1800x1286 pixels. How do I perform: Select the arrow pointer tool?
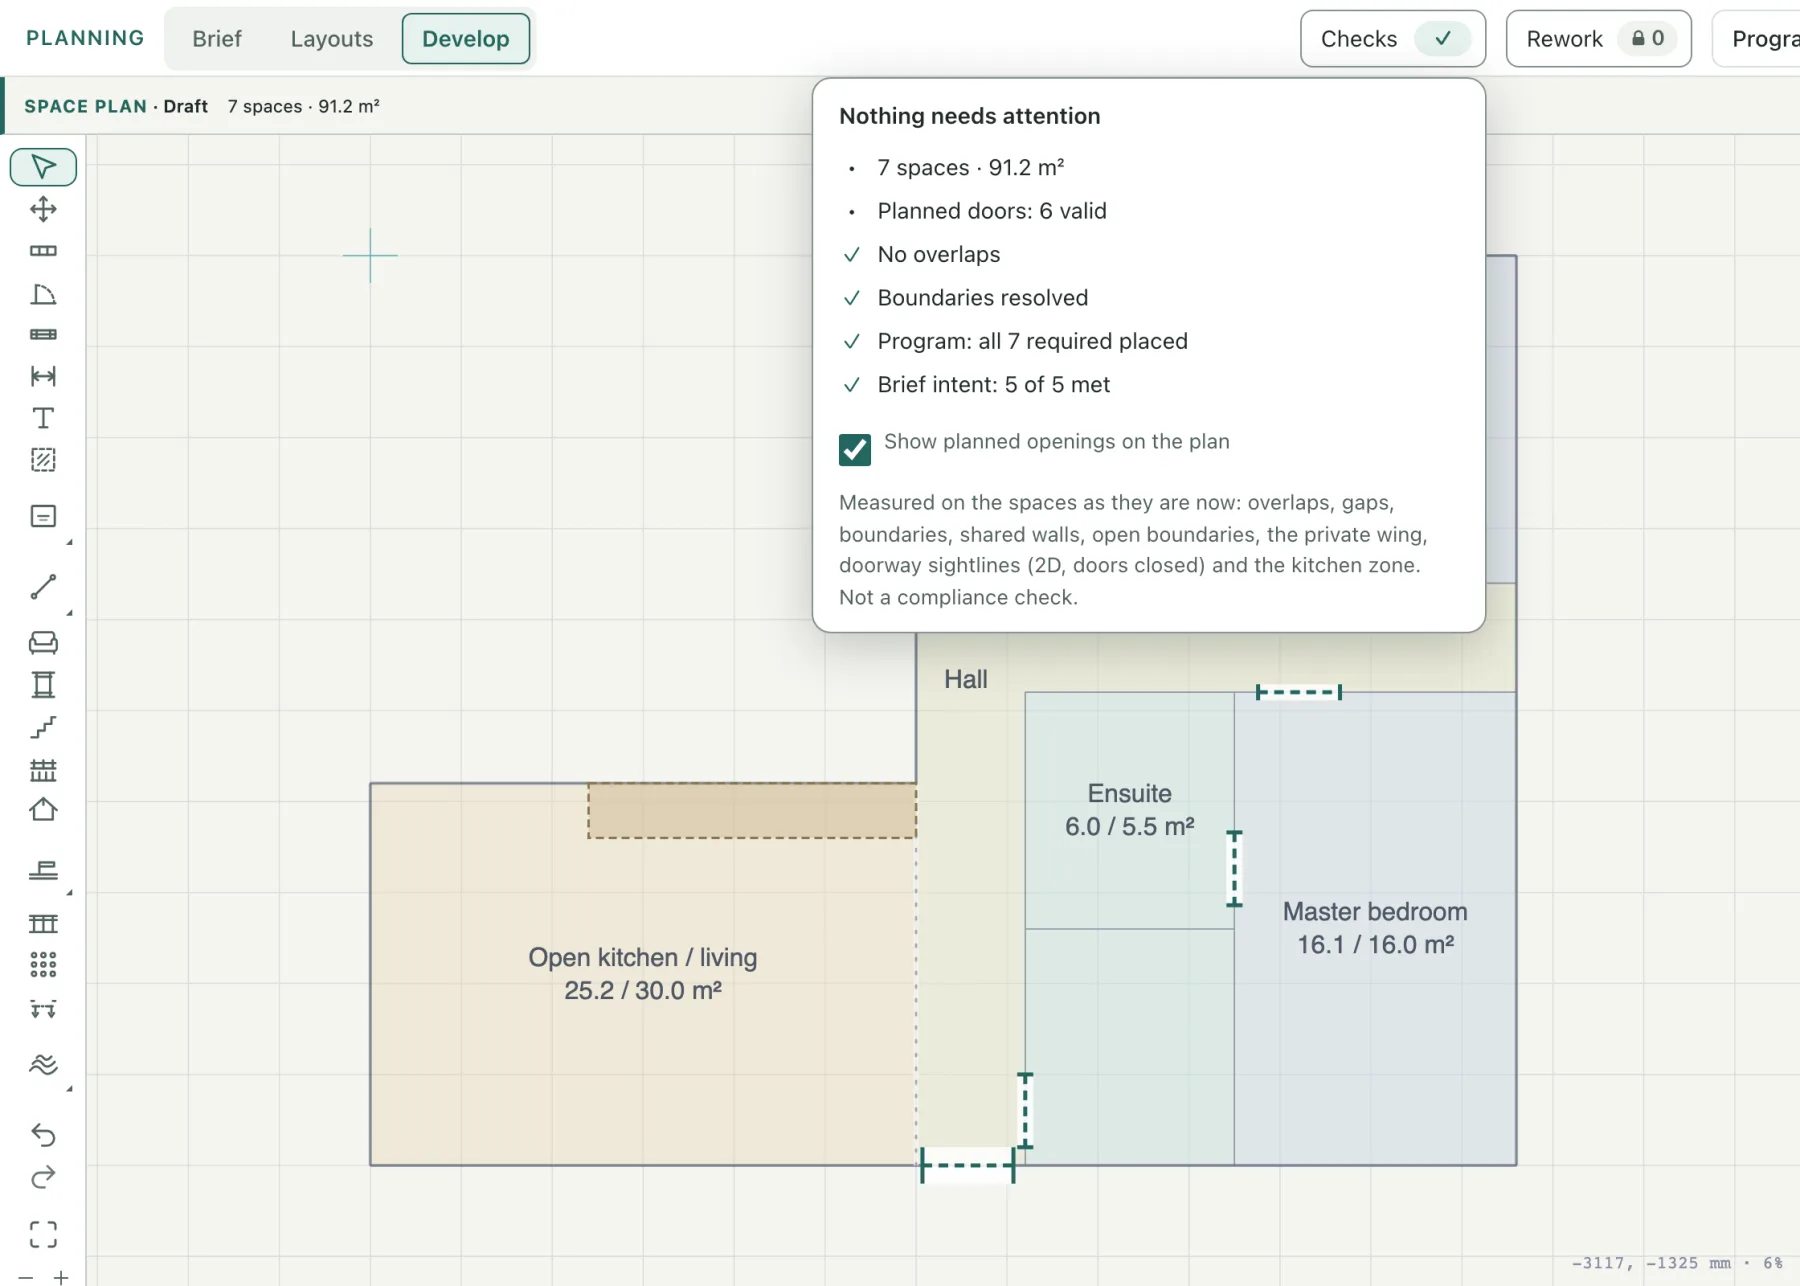click(x=43, y=167)
